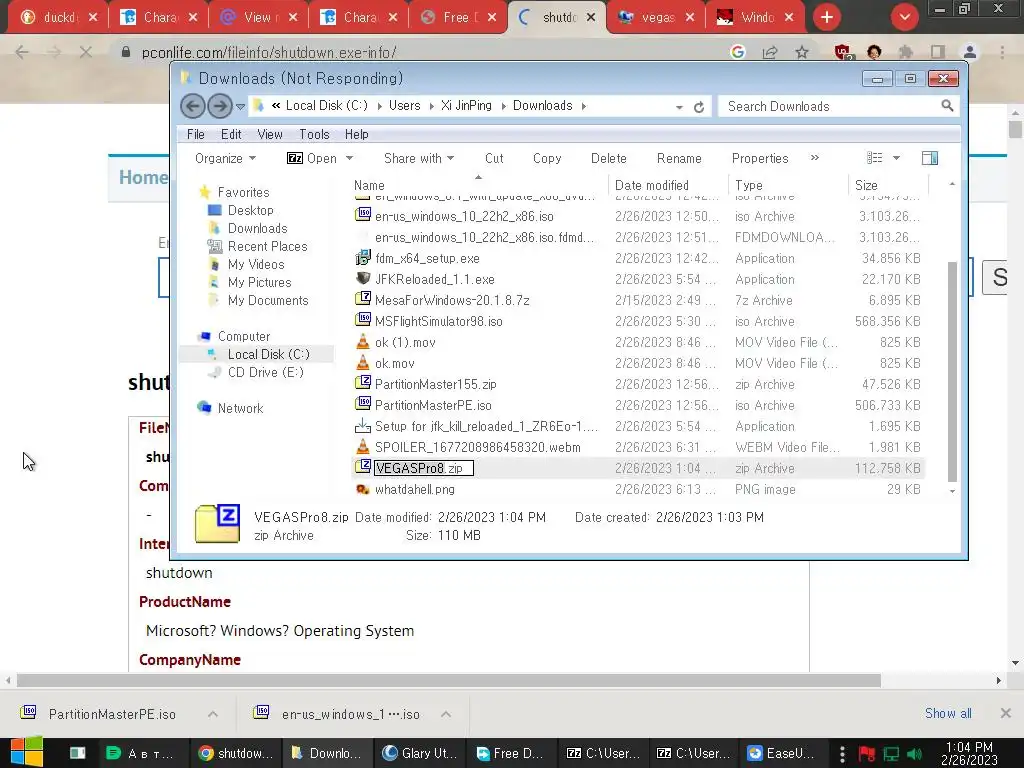1024x768 pixels.
Task: Select Local Disk (C:) in navigation pane
Action: coord(268,354)
